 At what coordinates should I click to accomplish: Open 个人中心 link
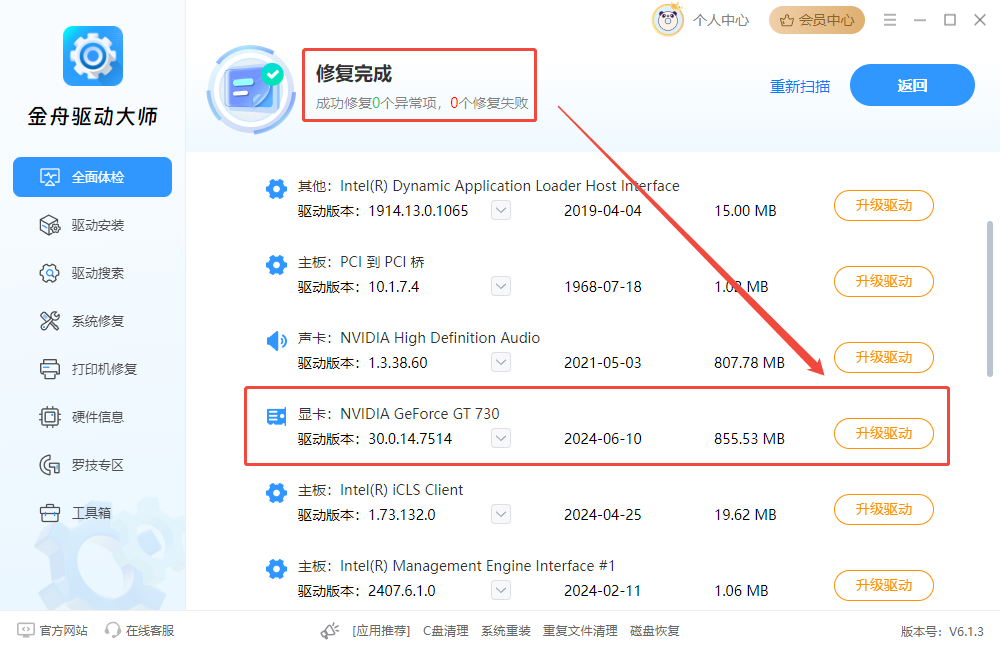(721, 20)
